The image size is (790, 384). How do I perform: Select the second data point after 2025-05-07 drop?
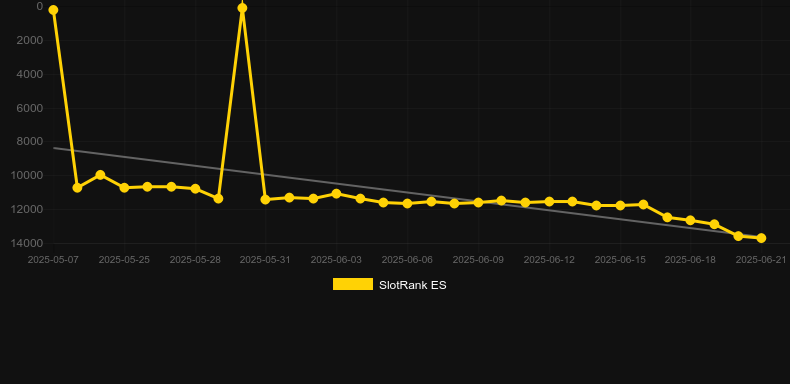point(77,187)
